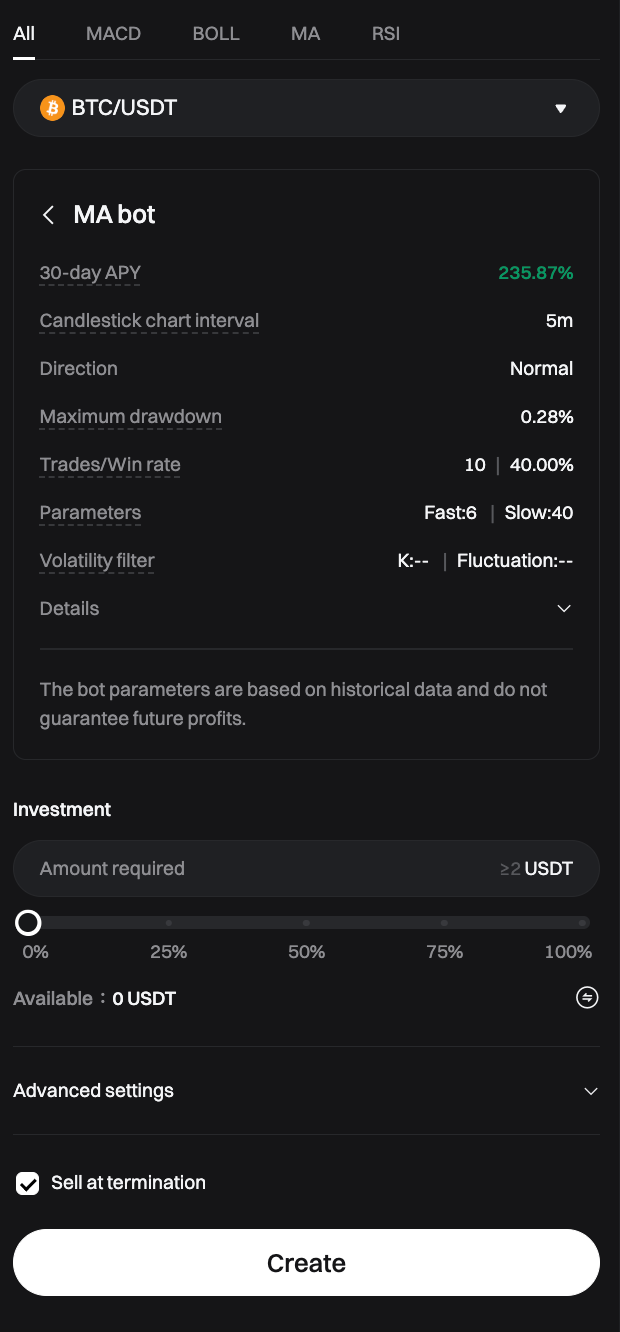Viewport: 620px width, 1332px height.
Task: Set investment slider to 50% mark
Action: 306,922
